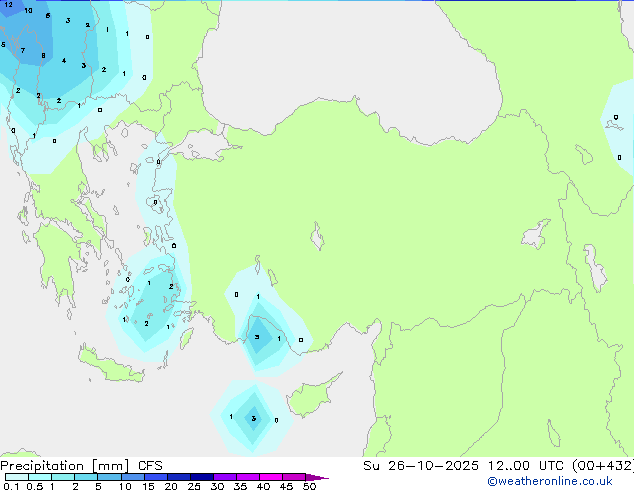Click the '3' value west of Cyprus
This screenshot has width=634, height=490.
tap(254, 418)
